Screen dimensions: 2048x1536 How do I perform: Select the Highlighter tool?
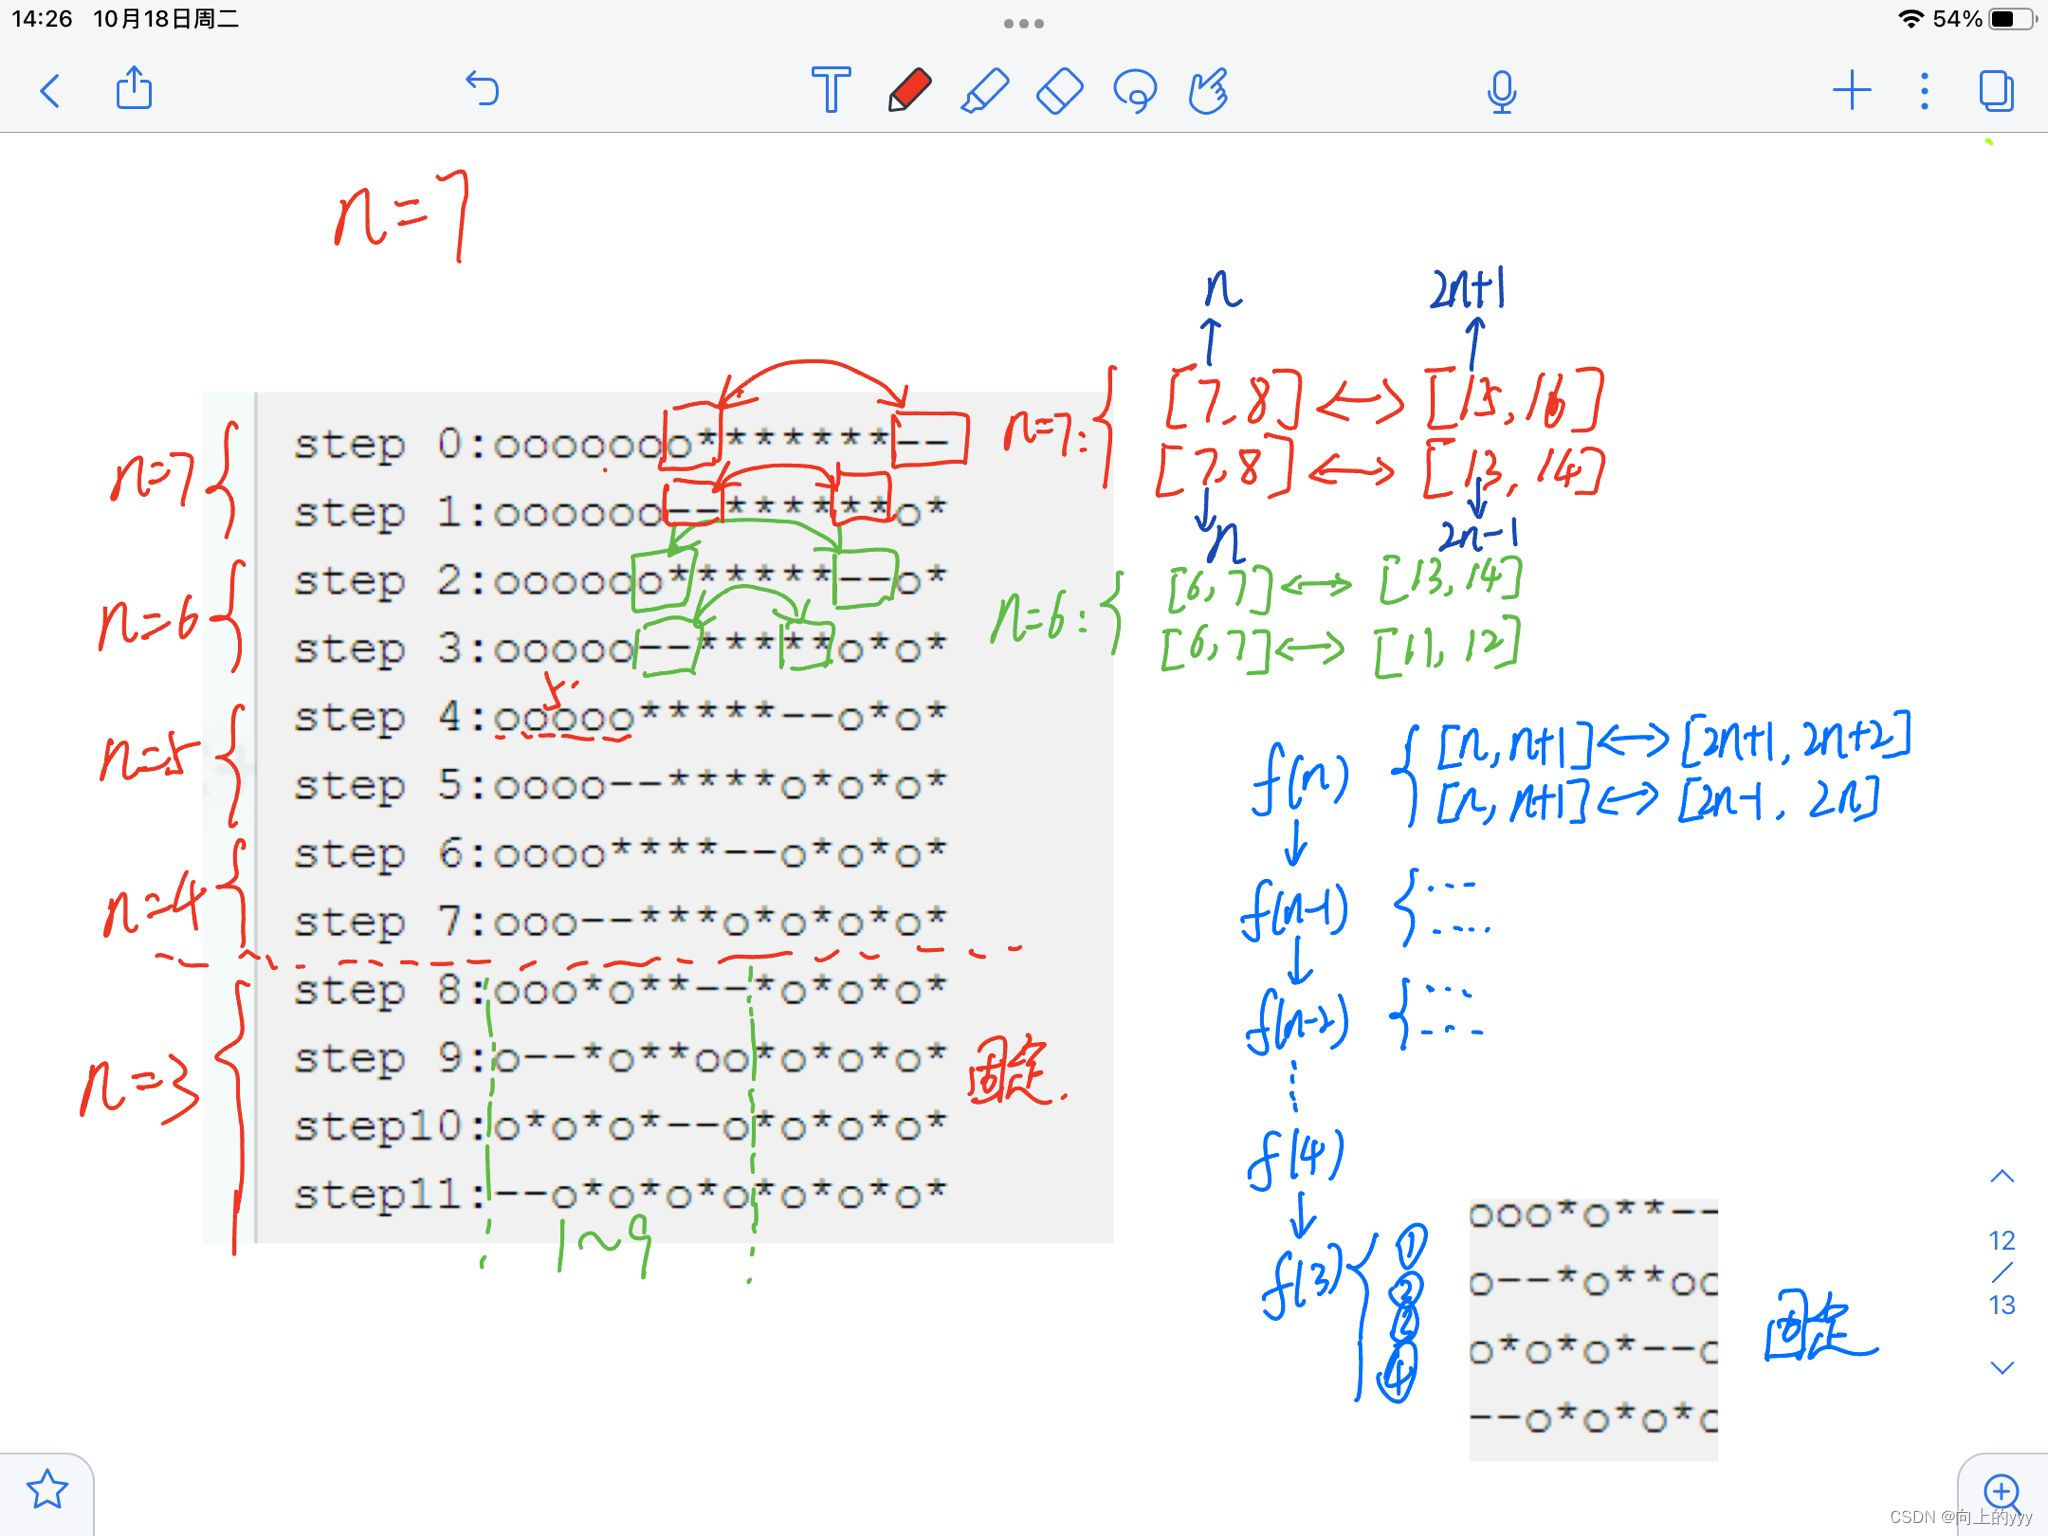(x=984, y=90)
